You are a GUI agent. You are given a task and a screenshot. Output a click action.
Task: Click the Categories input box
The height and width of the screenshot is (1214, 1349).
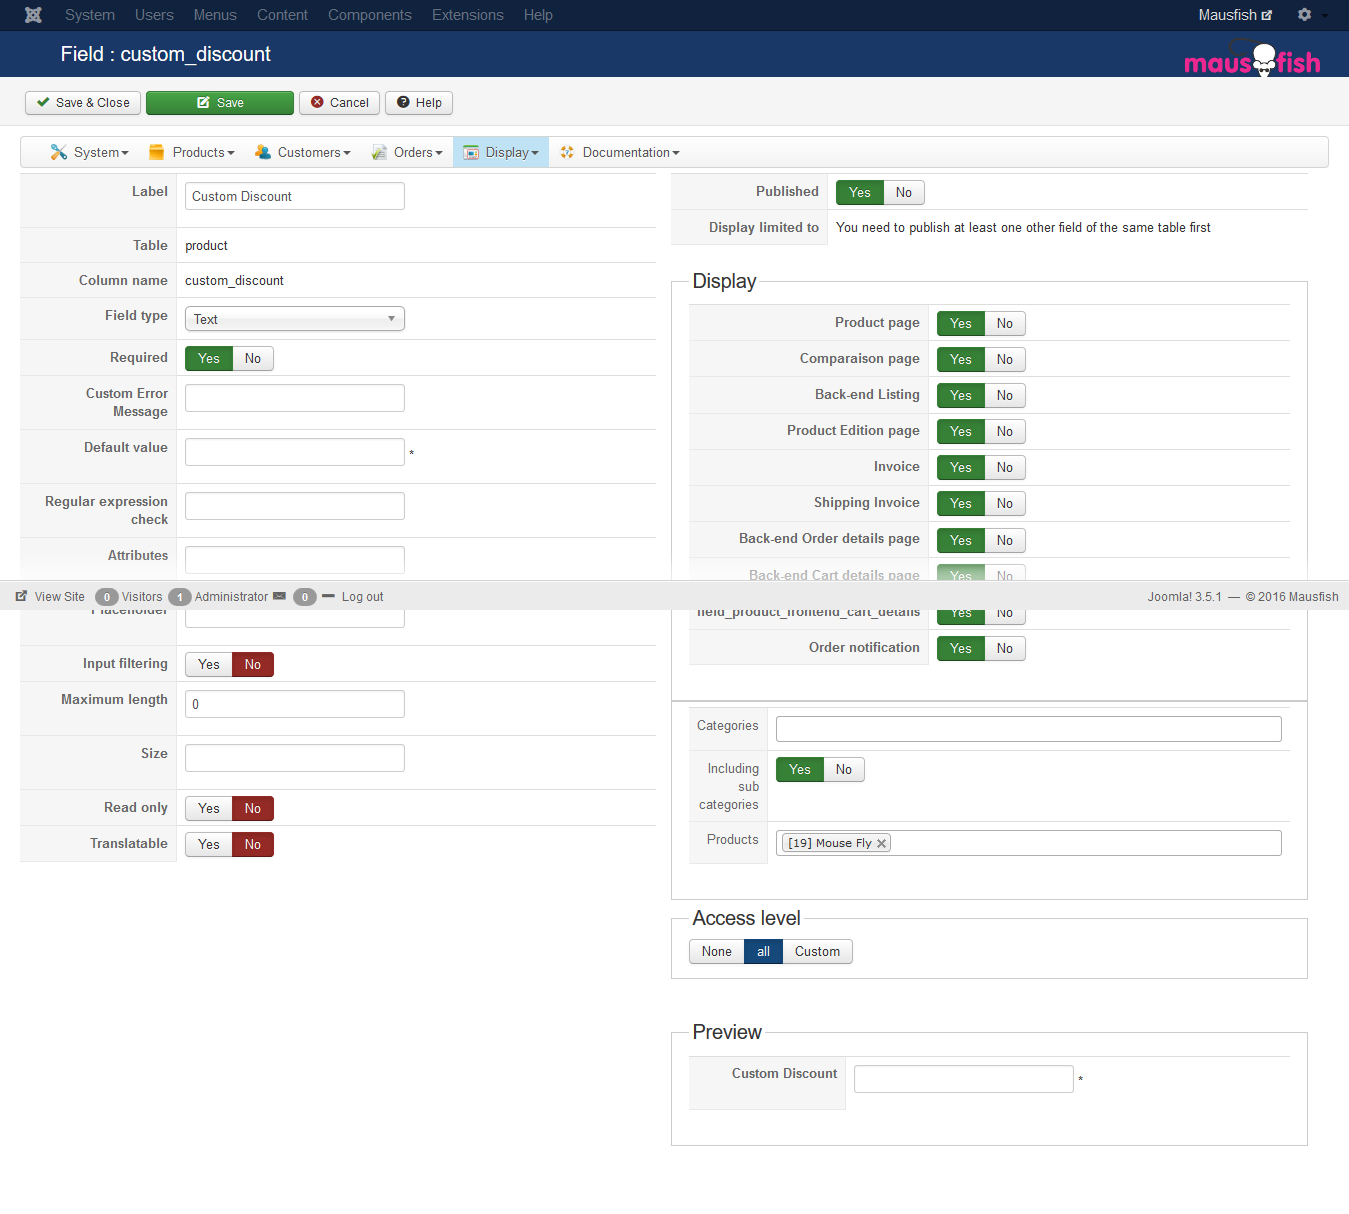(x=1029, y=729)
